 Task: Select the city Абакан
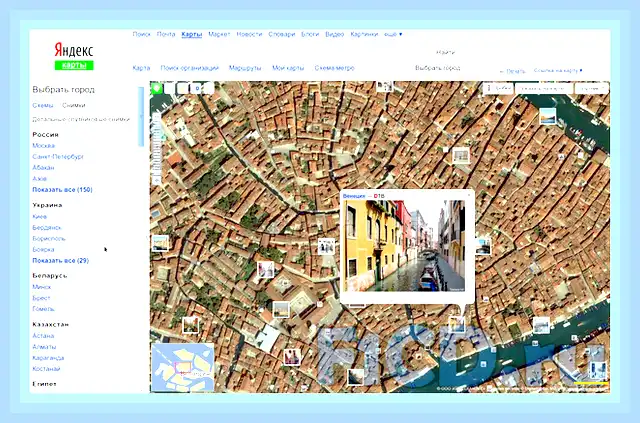coord(43,167)
